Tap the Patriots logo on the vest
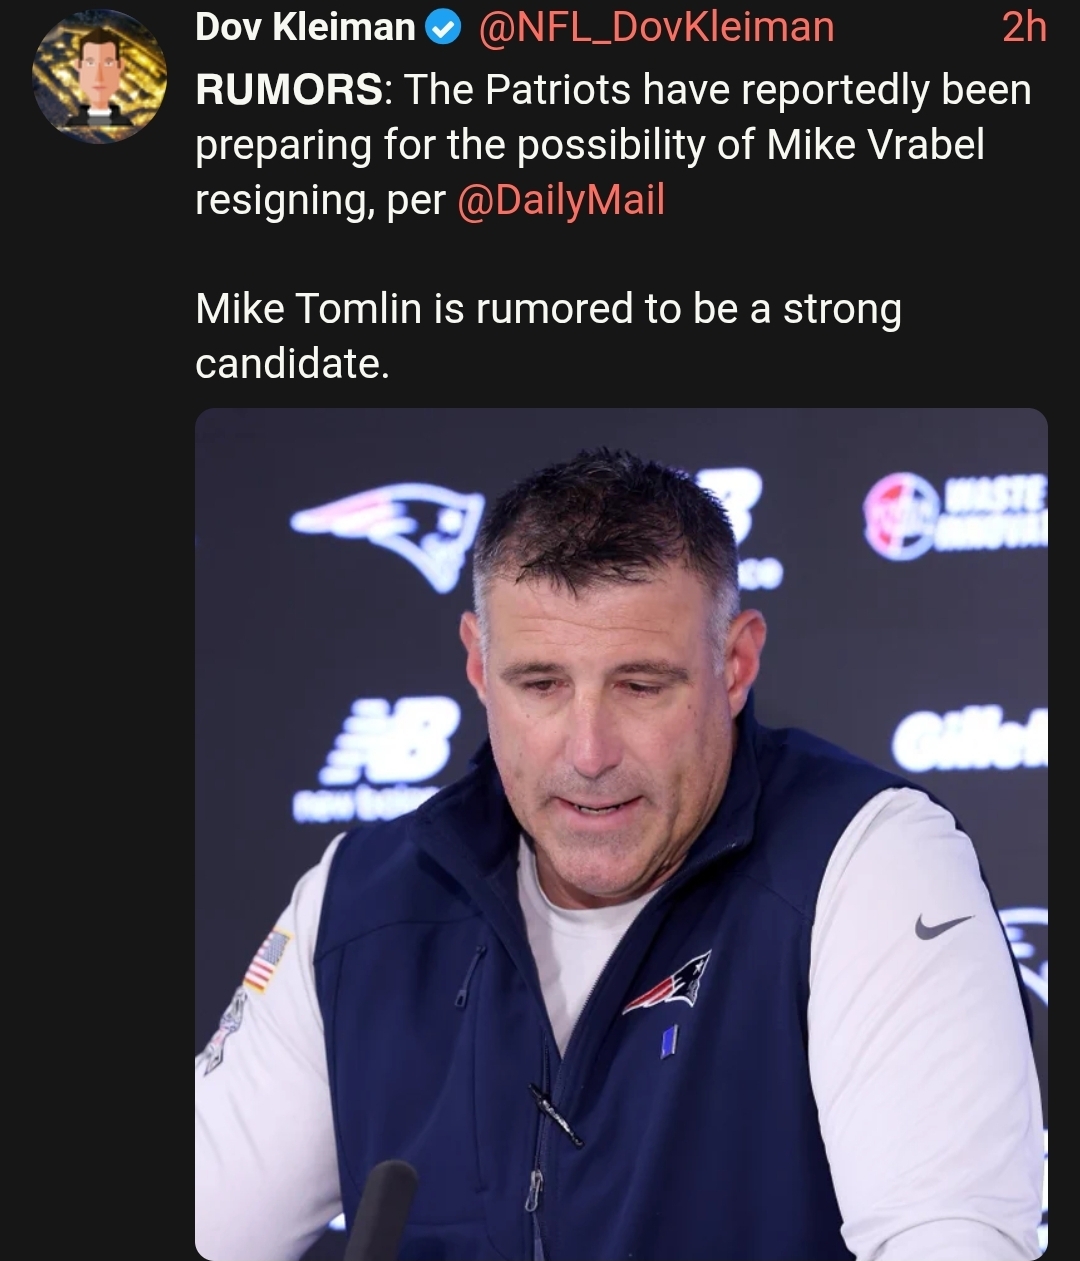The width and height of the screenshot is (1080, 1261). 667,983
